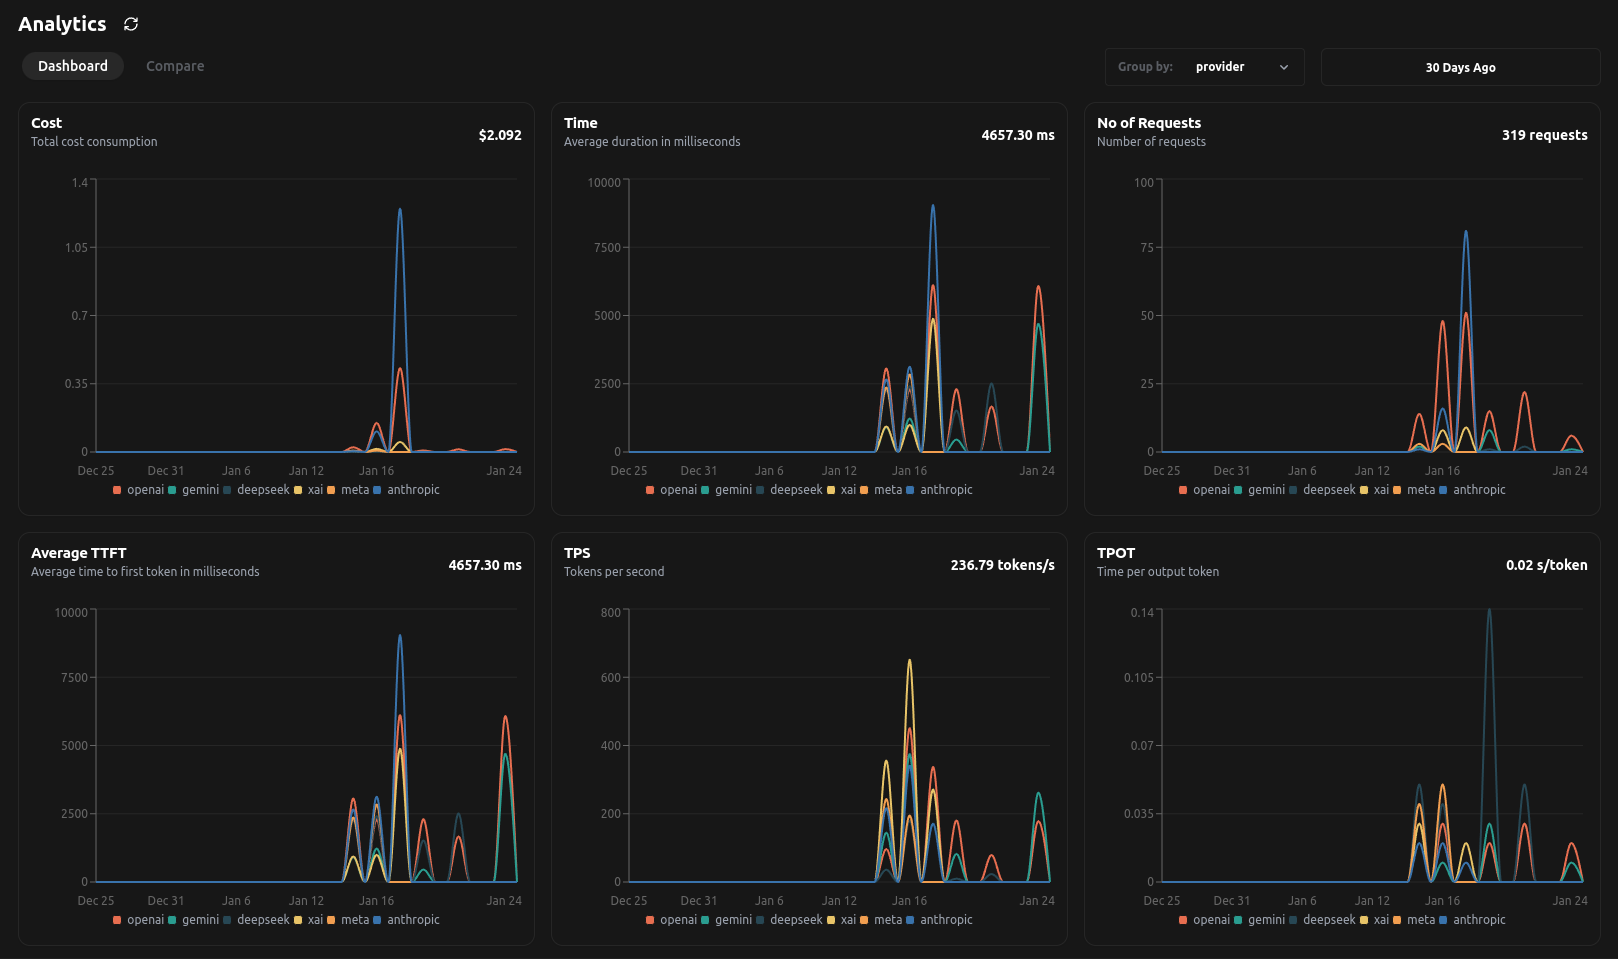The width and height of the screenshot is (1618, 959).
Task: Click deepseek legend marker in Time chart
Action: pyautogui.click(x=761, y=490)
